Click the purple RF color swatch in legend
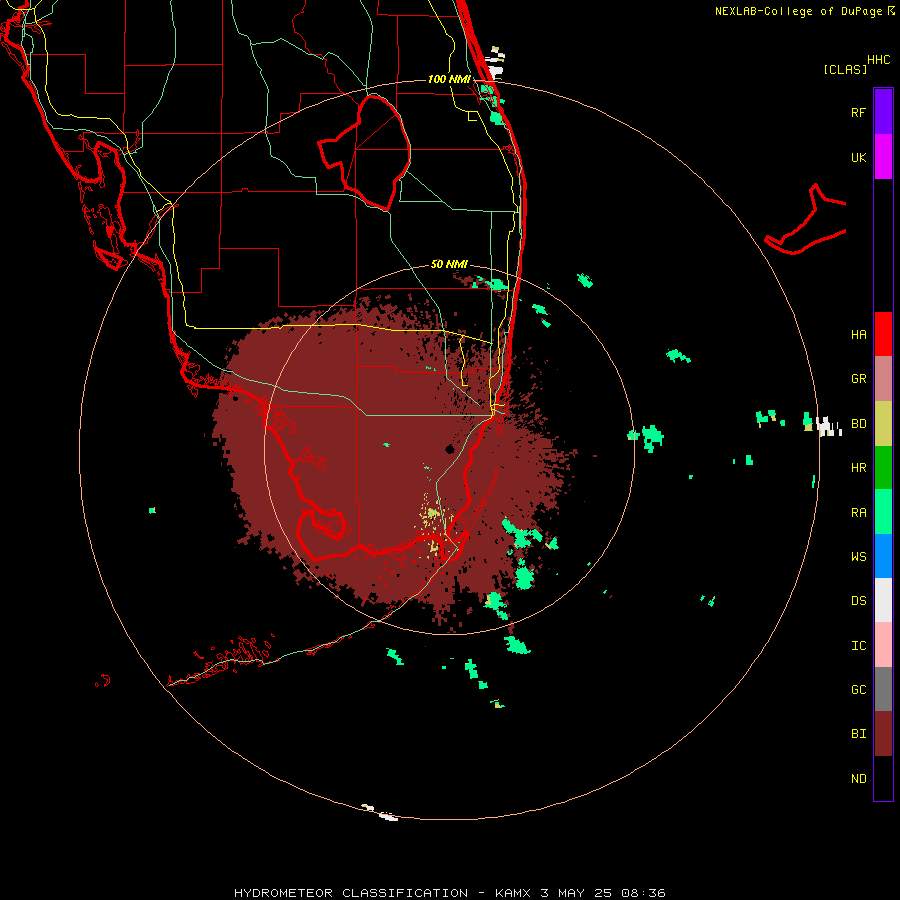 pos(883,112)
